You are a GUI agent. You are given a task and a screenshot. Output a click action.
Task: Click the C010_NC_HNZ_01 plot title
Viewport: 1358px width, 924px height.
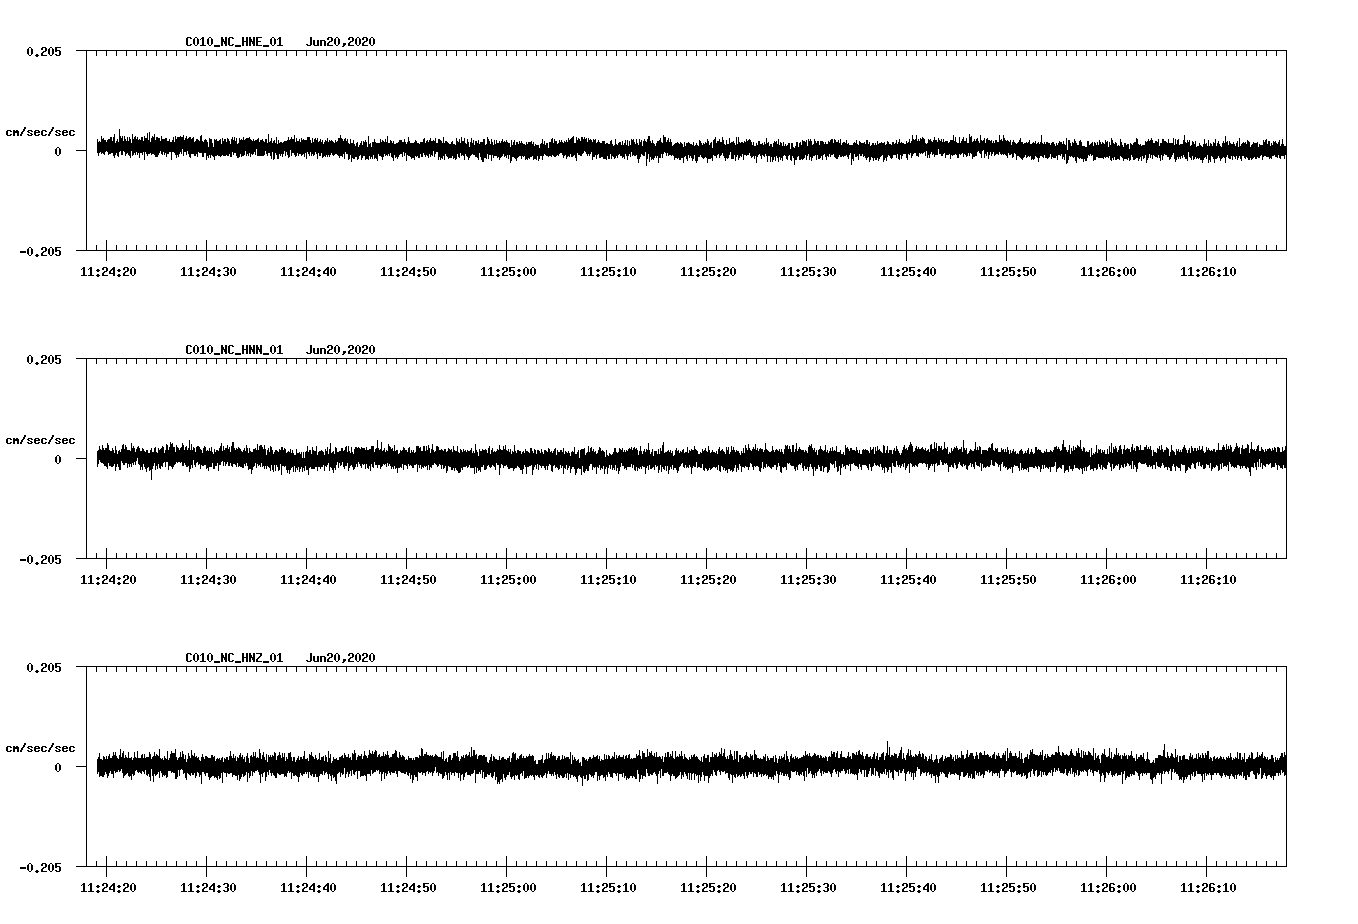pos(234,658)
